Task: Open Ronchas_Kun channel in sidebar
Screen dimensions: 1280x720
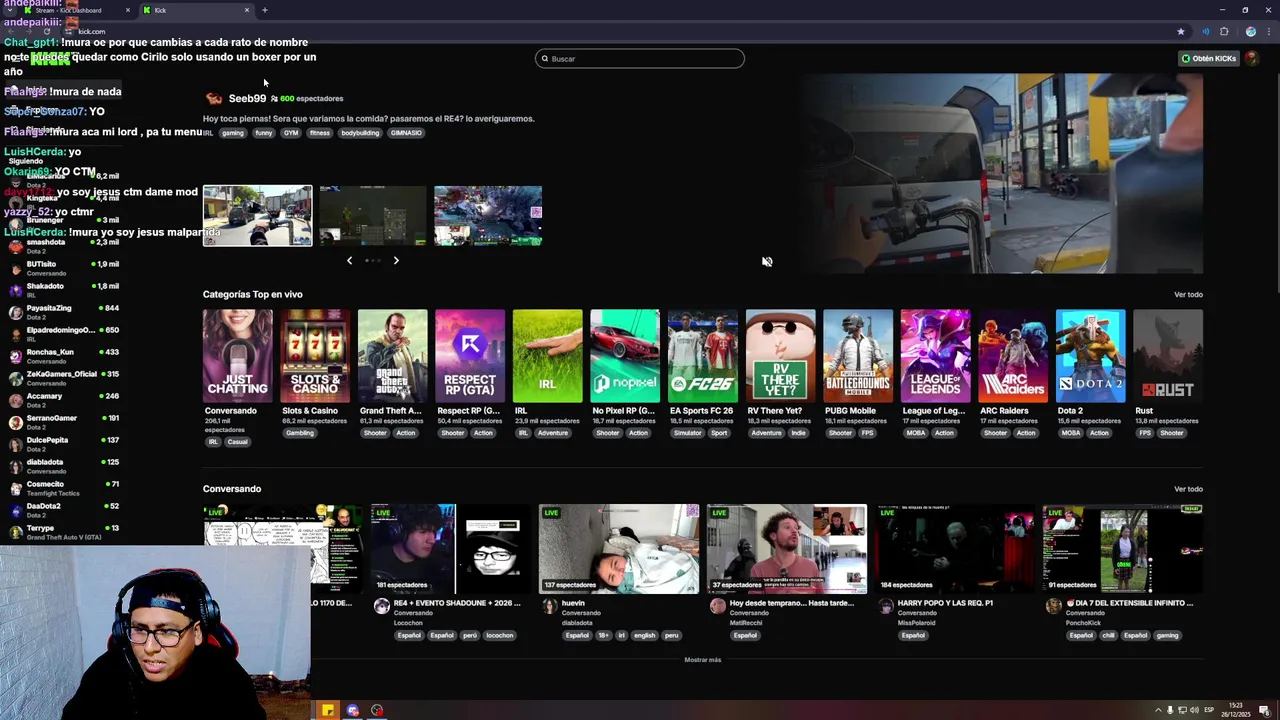Action: click(x=62, y=356)
